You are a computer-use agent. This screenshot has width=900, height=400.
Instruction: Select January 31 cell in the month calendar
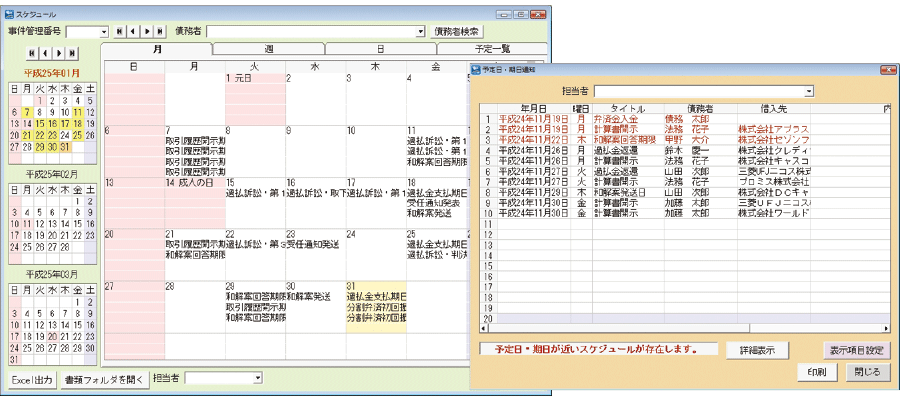[x=375, y=310]
